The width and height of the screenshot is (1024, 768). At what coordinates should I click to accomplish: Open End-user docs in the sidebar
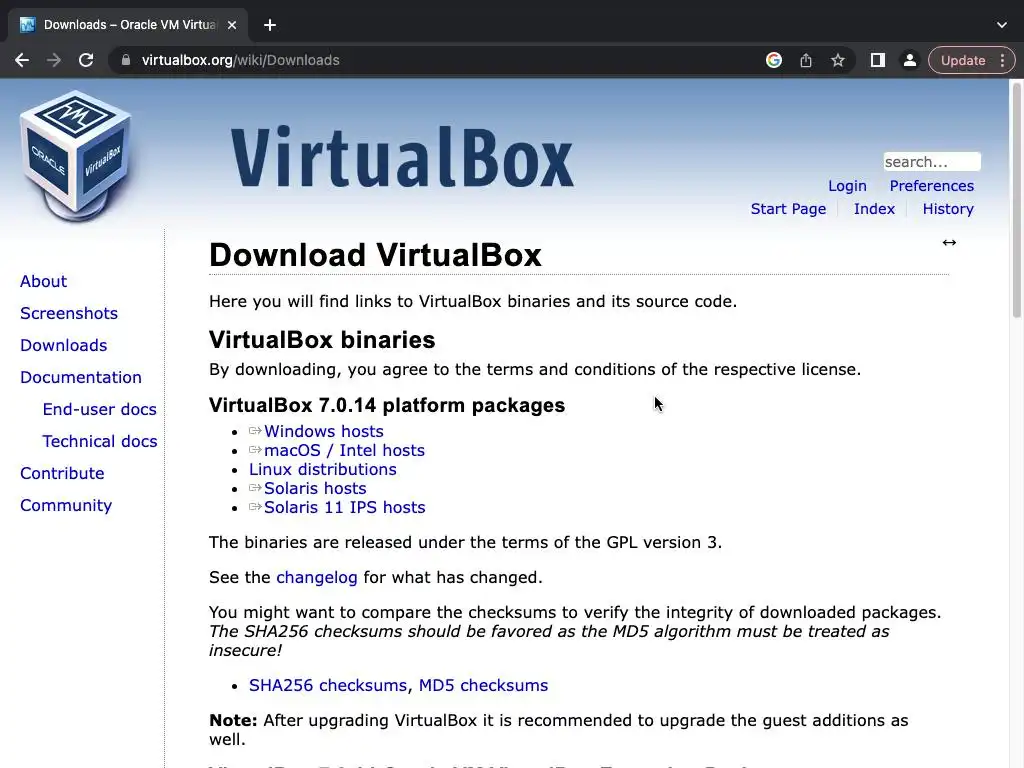coord(99,409)
